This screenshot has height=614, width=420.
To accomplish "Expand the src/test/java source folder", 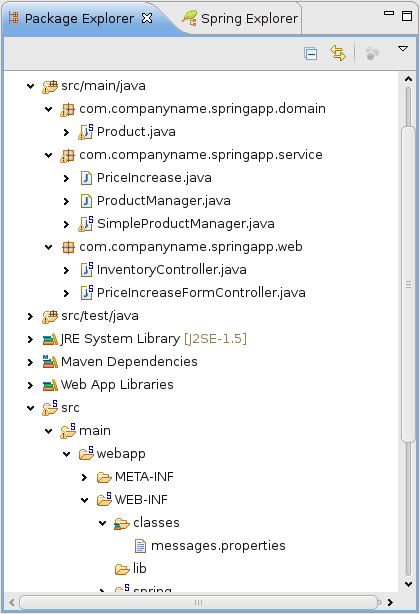I will click(31, 316).
